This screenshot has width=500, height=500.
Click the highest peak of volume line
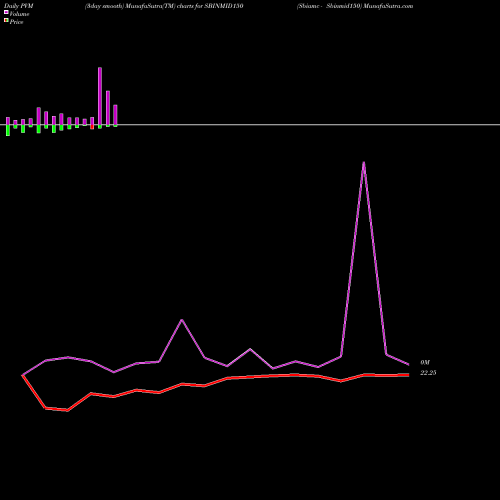coord(364,163)
